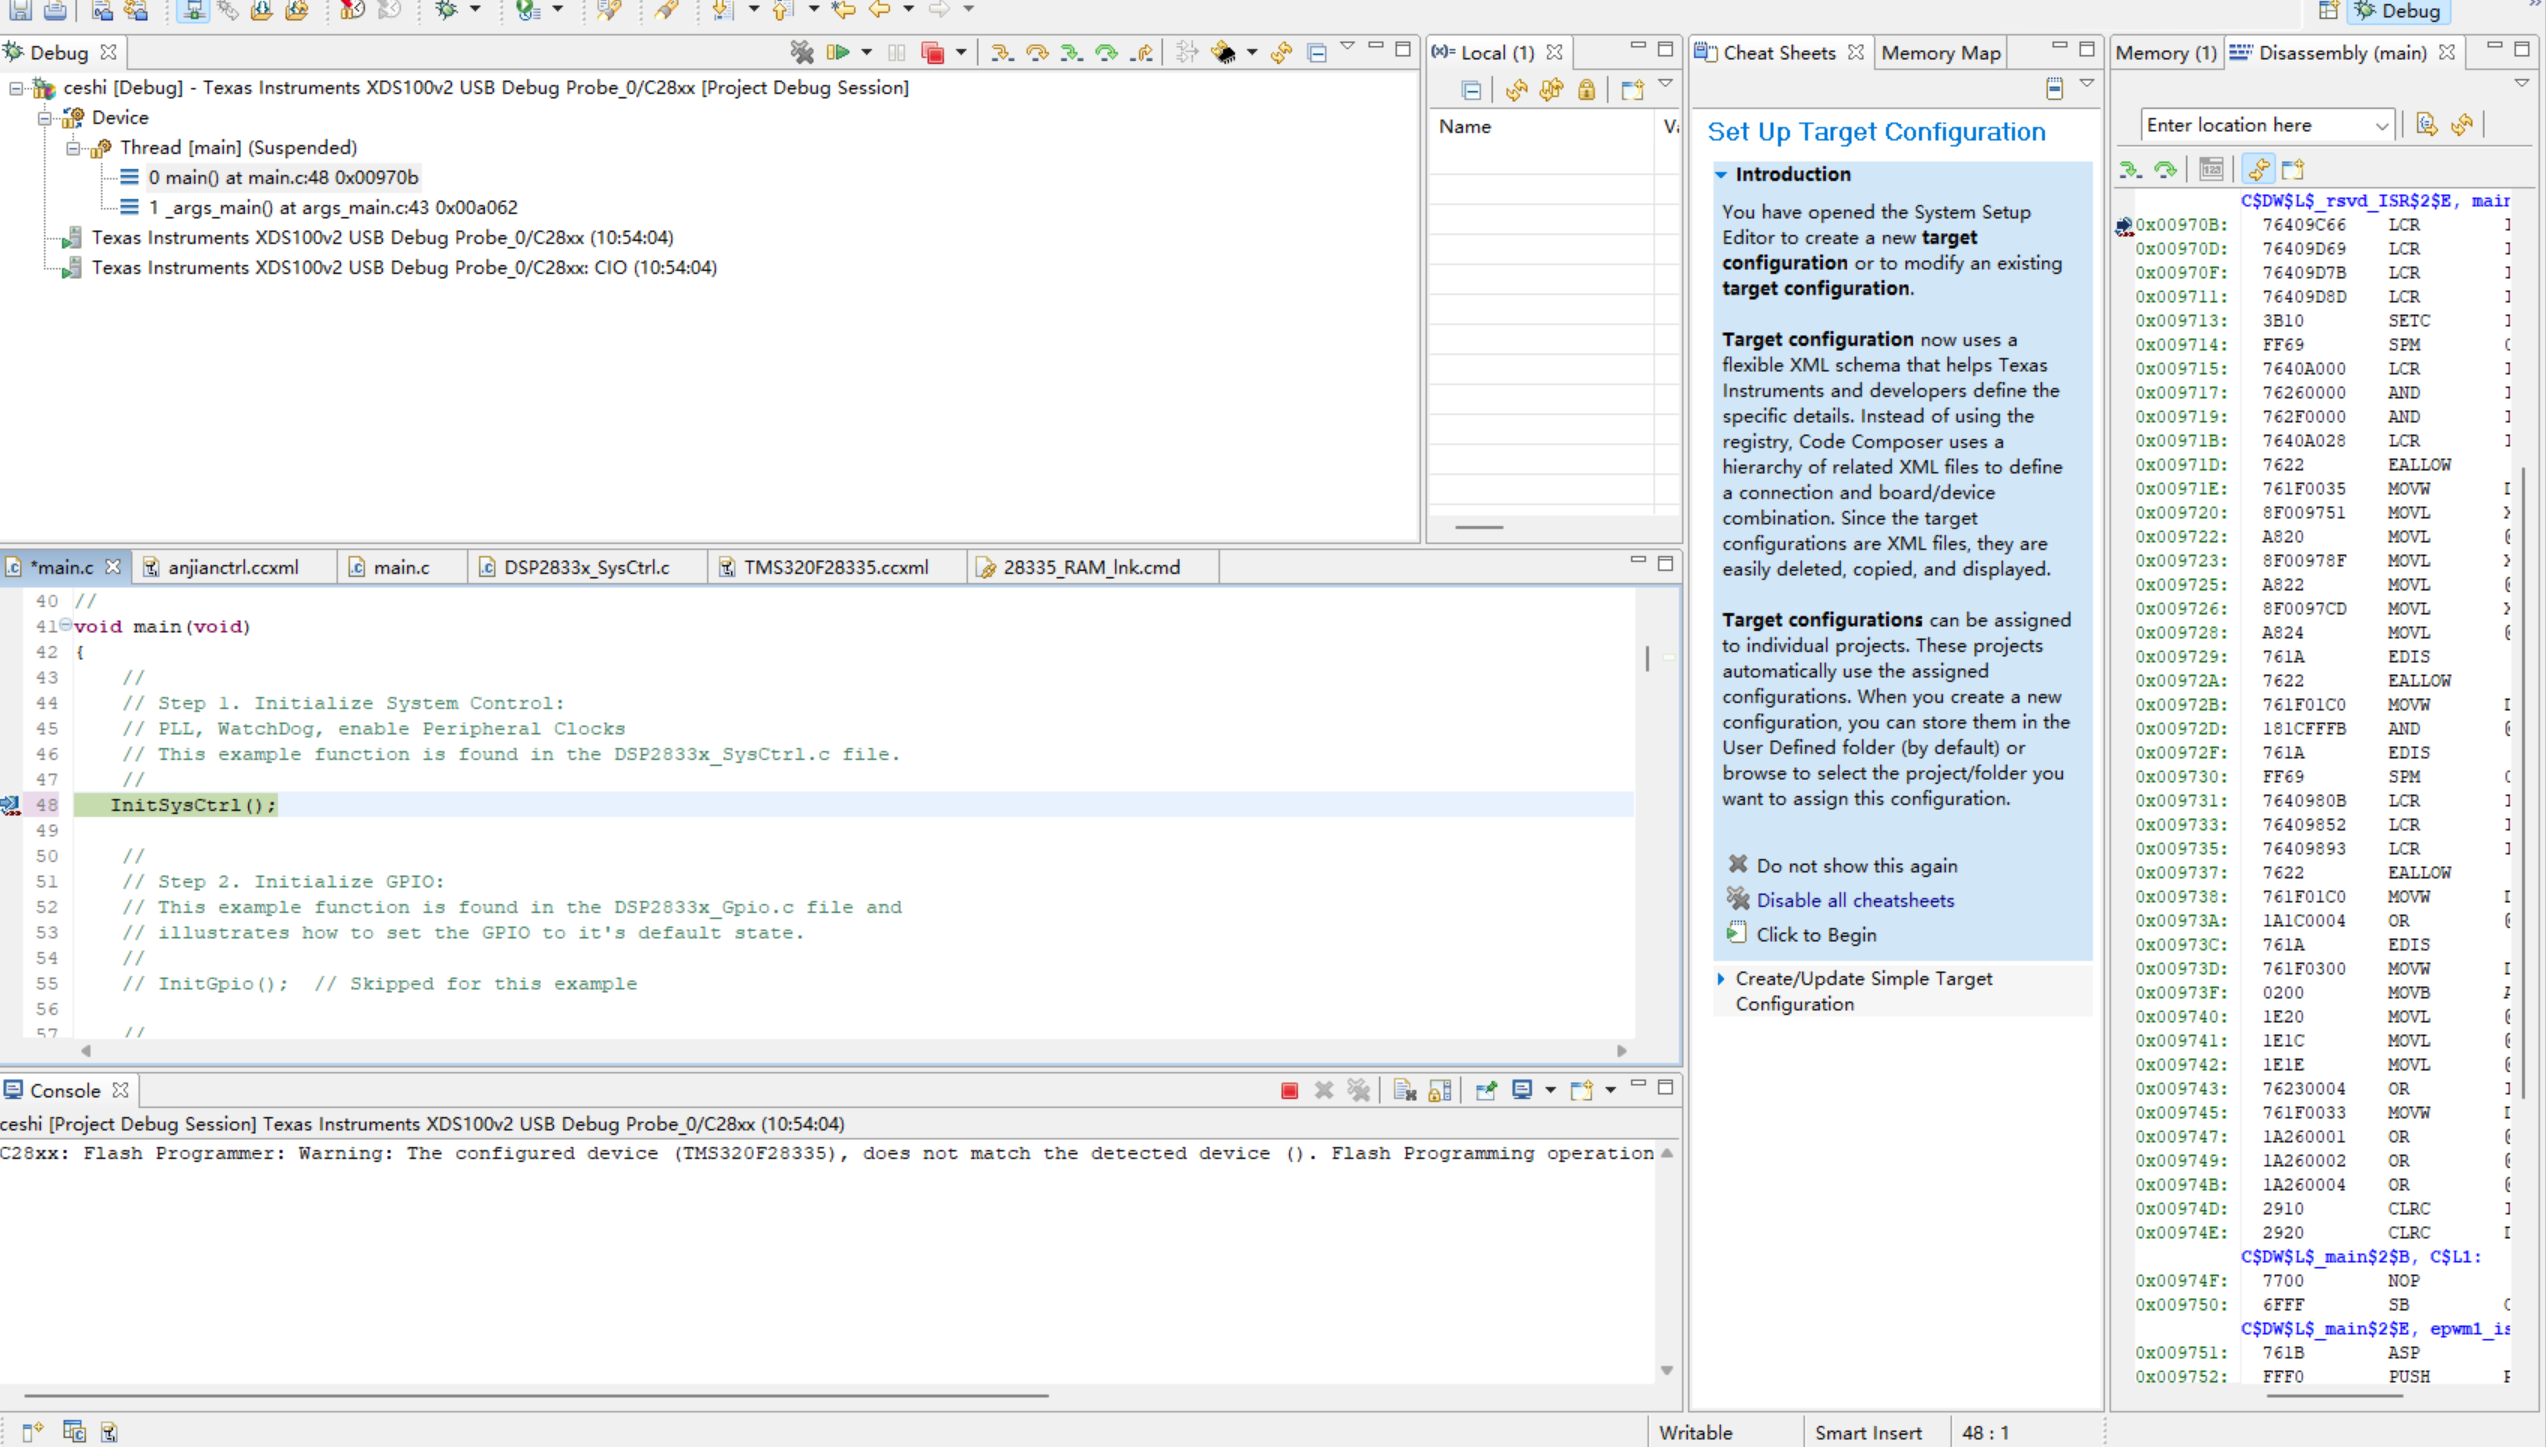Toggle Link with Active Debug Context in Disassembly

click(x=2259, y=169)
